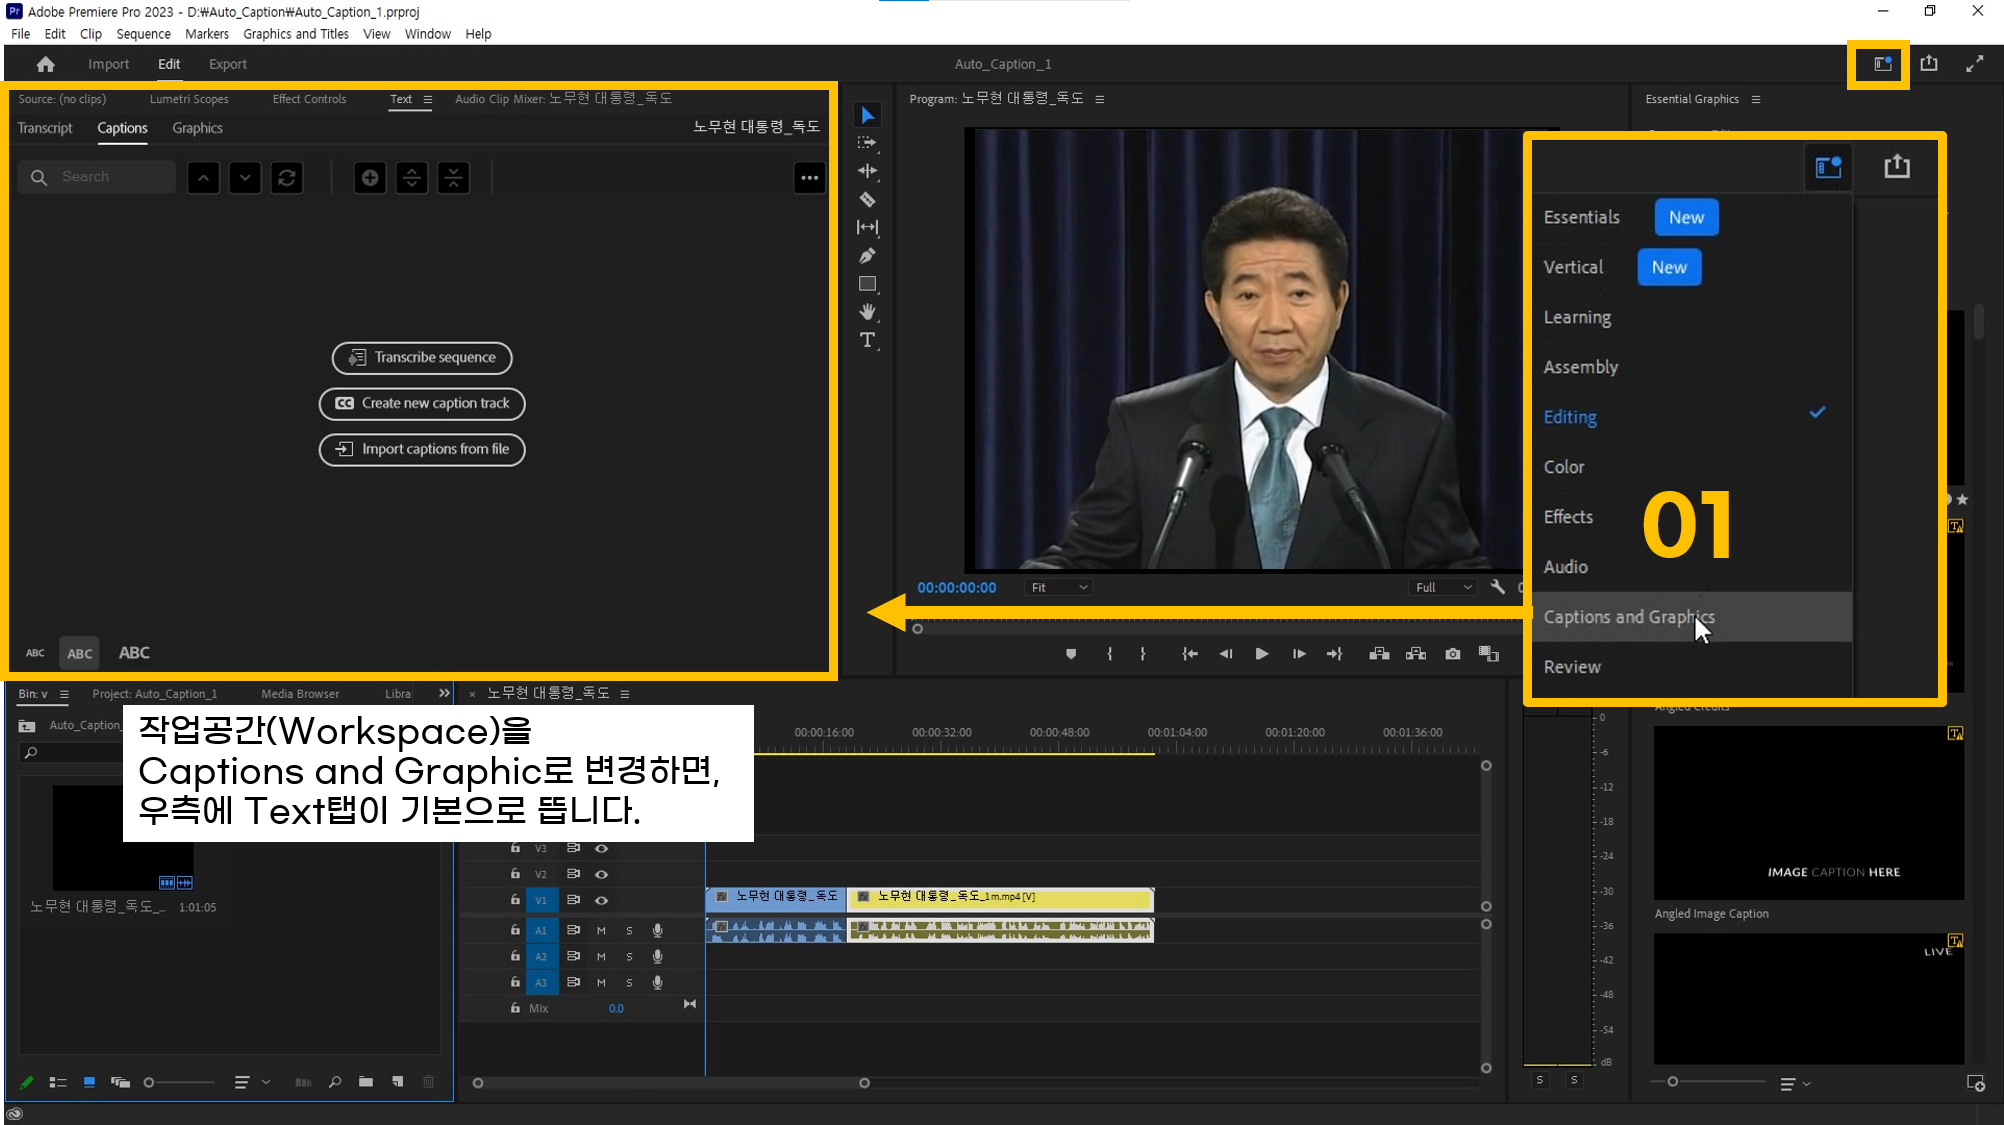The width and height of the screenshot is (2004, 1125).
Task: Add new caption segment plus icon
Action: tap(370, 178)
